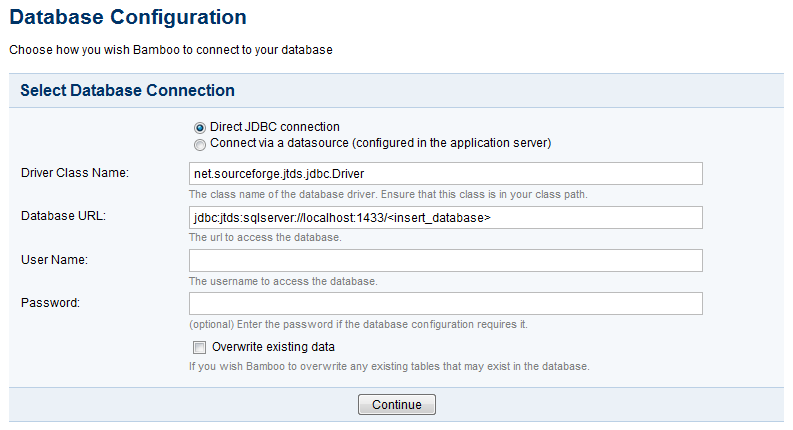Click the 'Select Database Connection' section header
This screenshot has height=430, width=793.
pos(127,91)
